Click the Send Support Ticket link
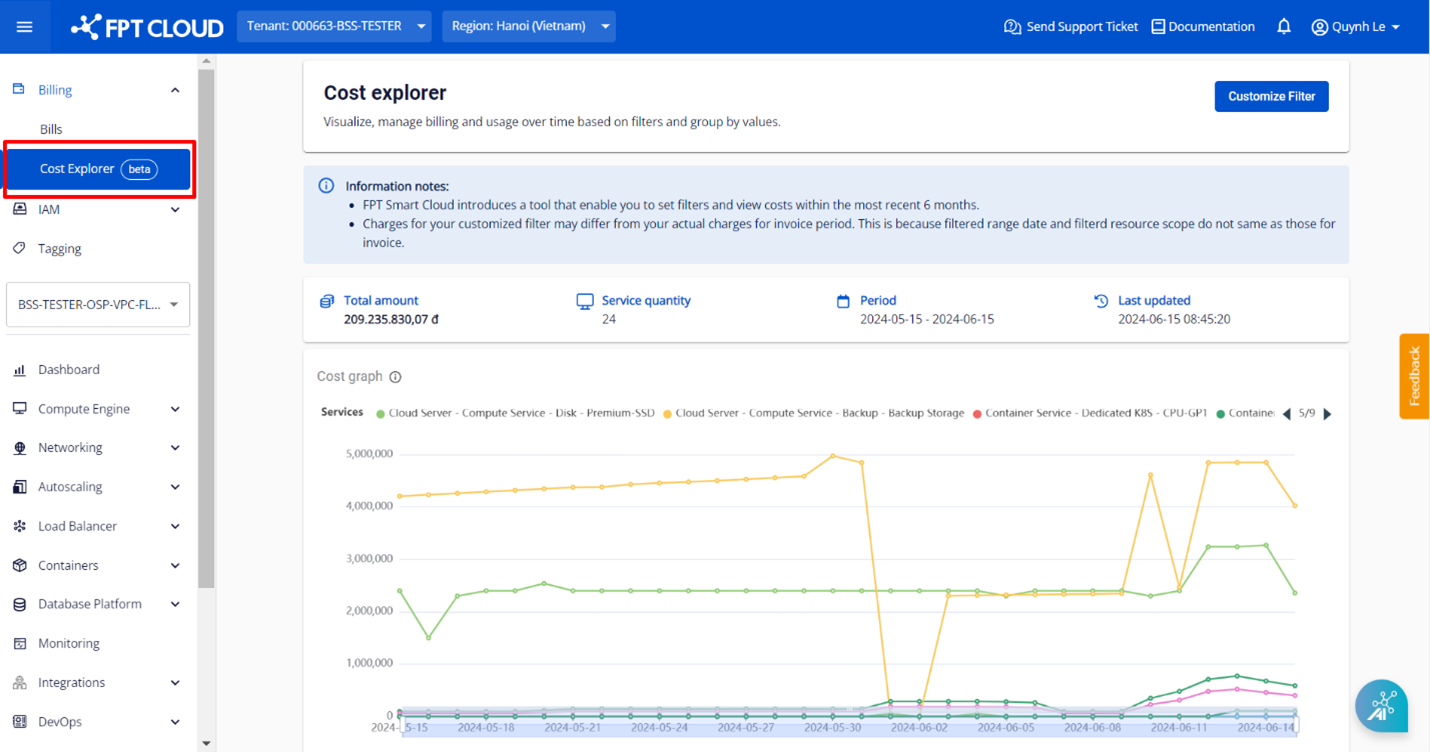1430x752 pixels. 1082,27
